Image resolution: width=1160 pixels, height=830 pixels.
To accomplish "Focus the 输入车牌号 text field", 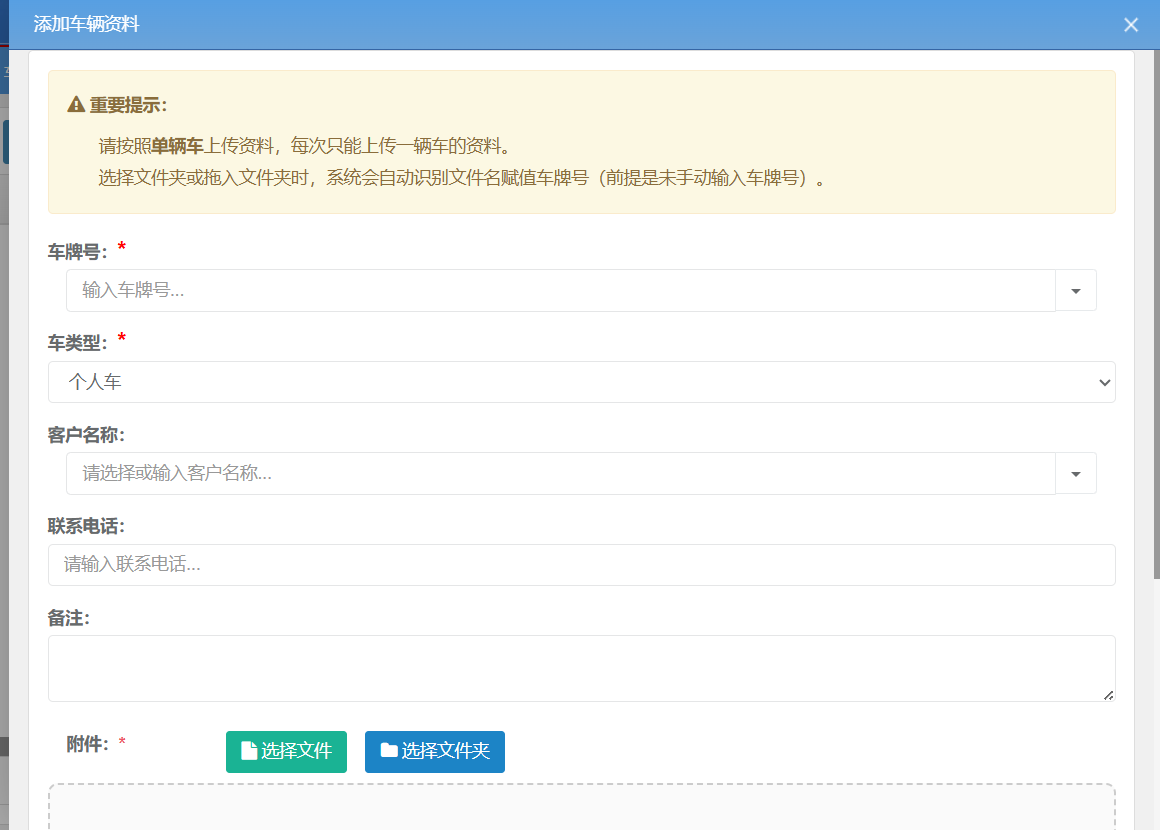I will tap(560, 290).
